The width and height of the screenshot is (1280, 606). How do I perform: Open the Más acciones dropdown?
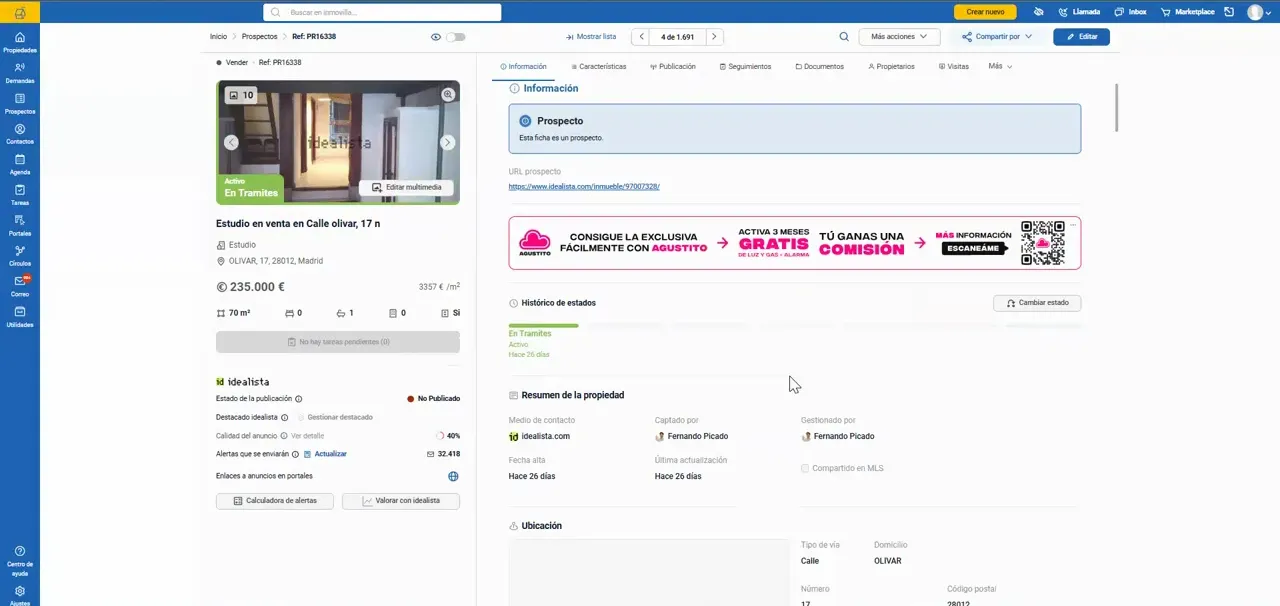pyautogui.click(x=899, y=36)
